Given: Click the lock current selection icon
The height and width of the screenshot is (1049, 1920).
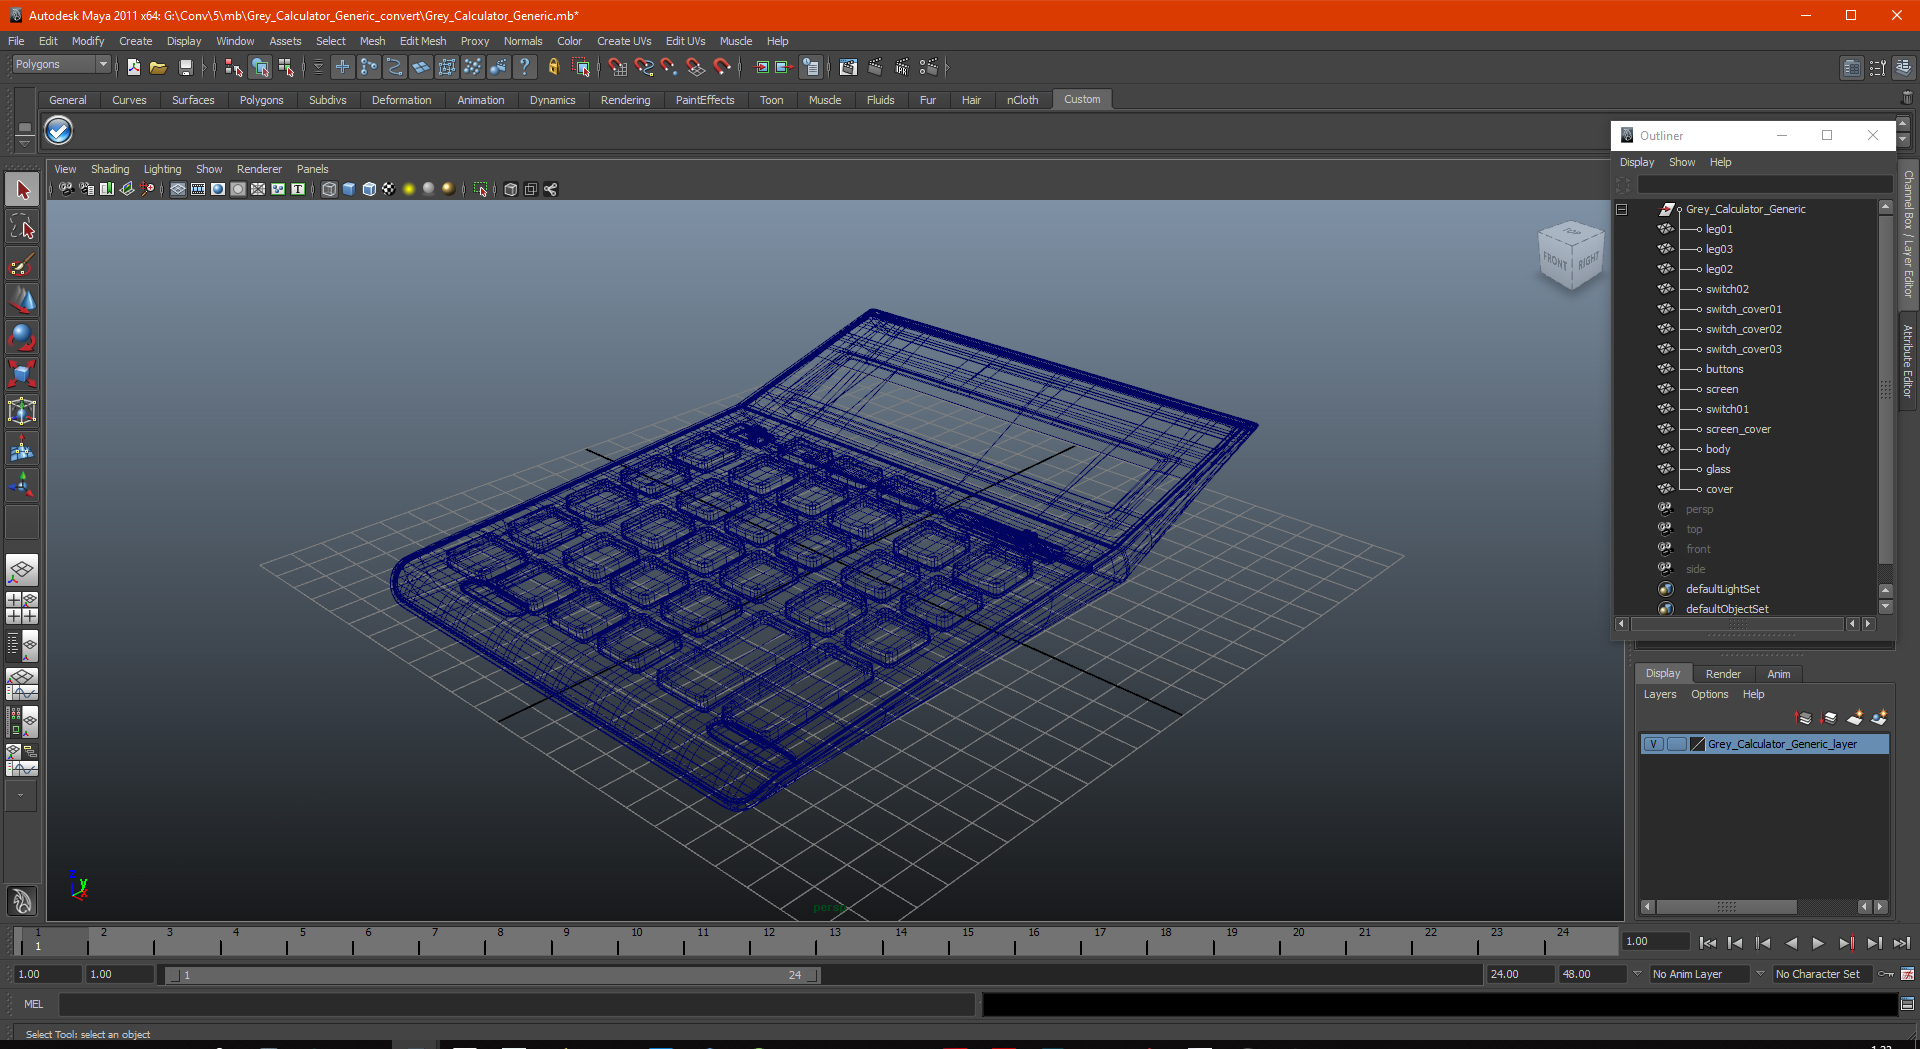Looking at the screenshot, I should pyautogui.click(x=553, y=67).
